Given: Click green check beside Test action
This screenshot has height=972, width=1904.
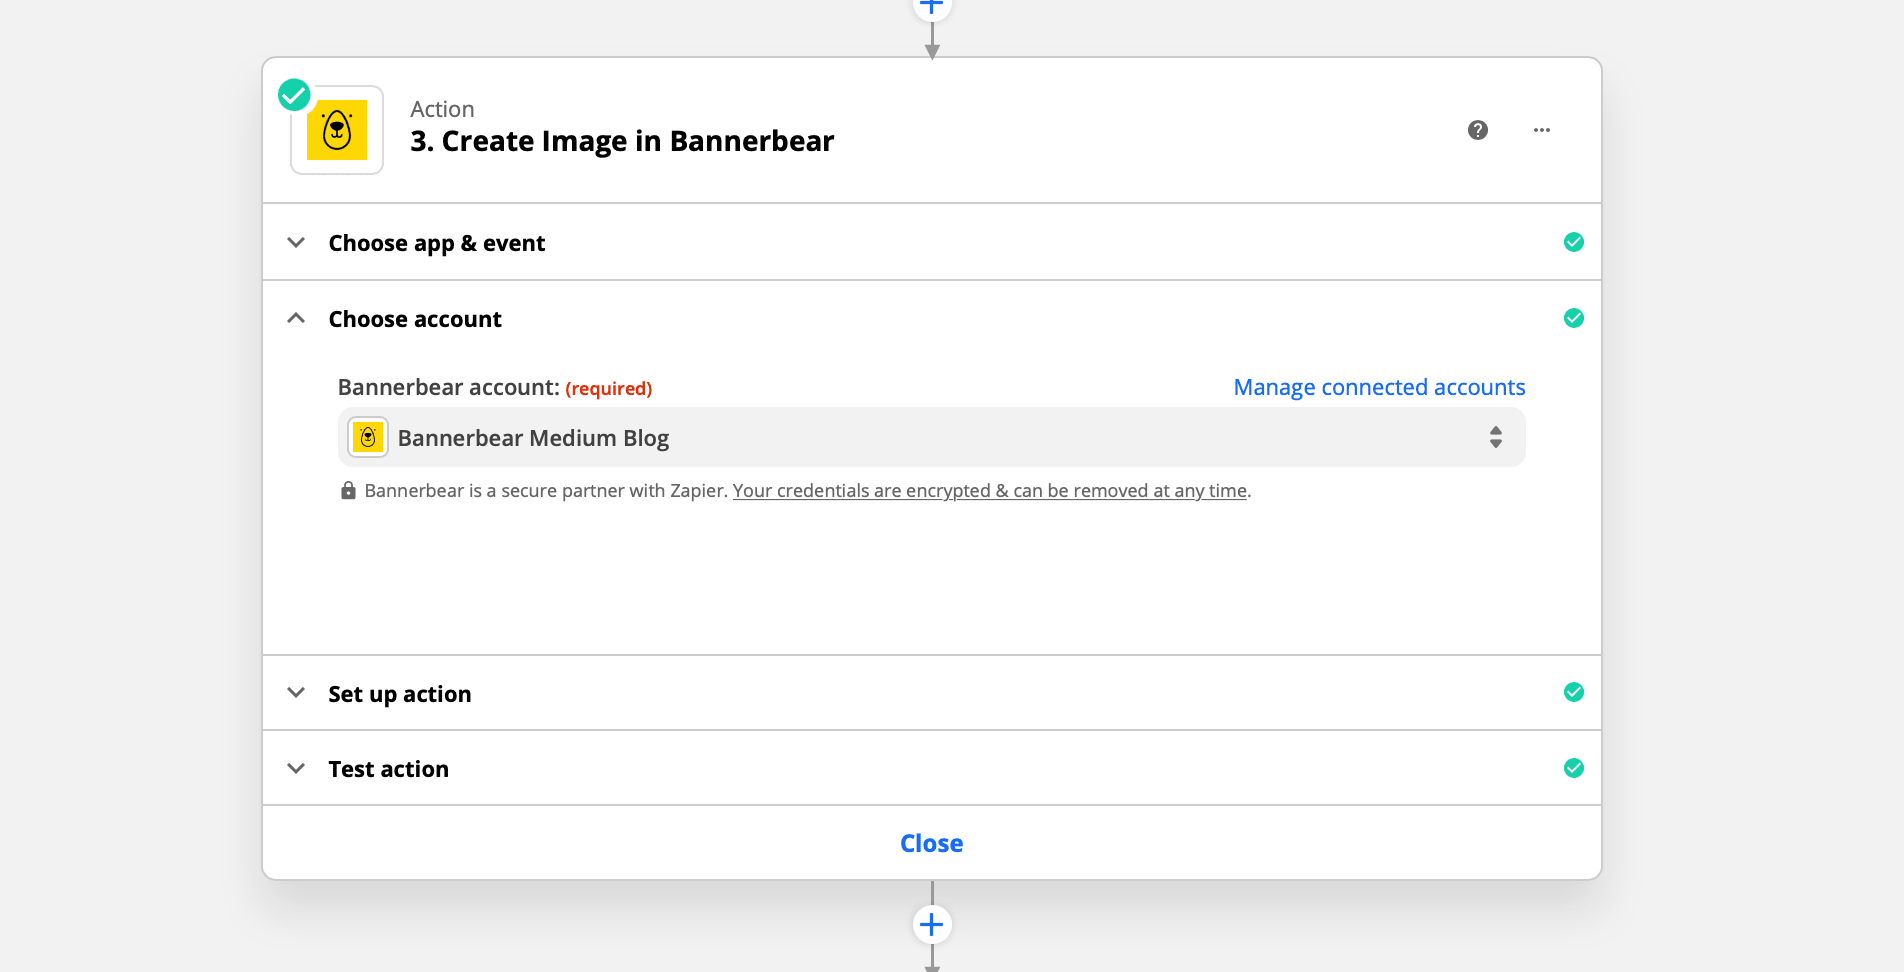Looking at the screenshot, I should (x=1573, y=768).
